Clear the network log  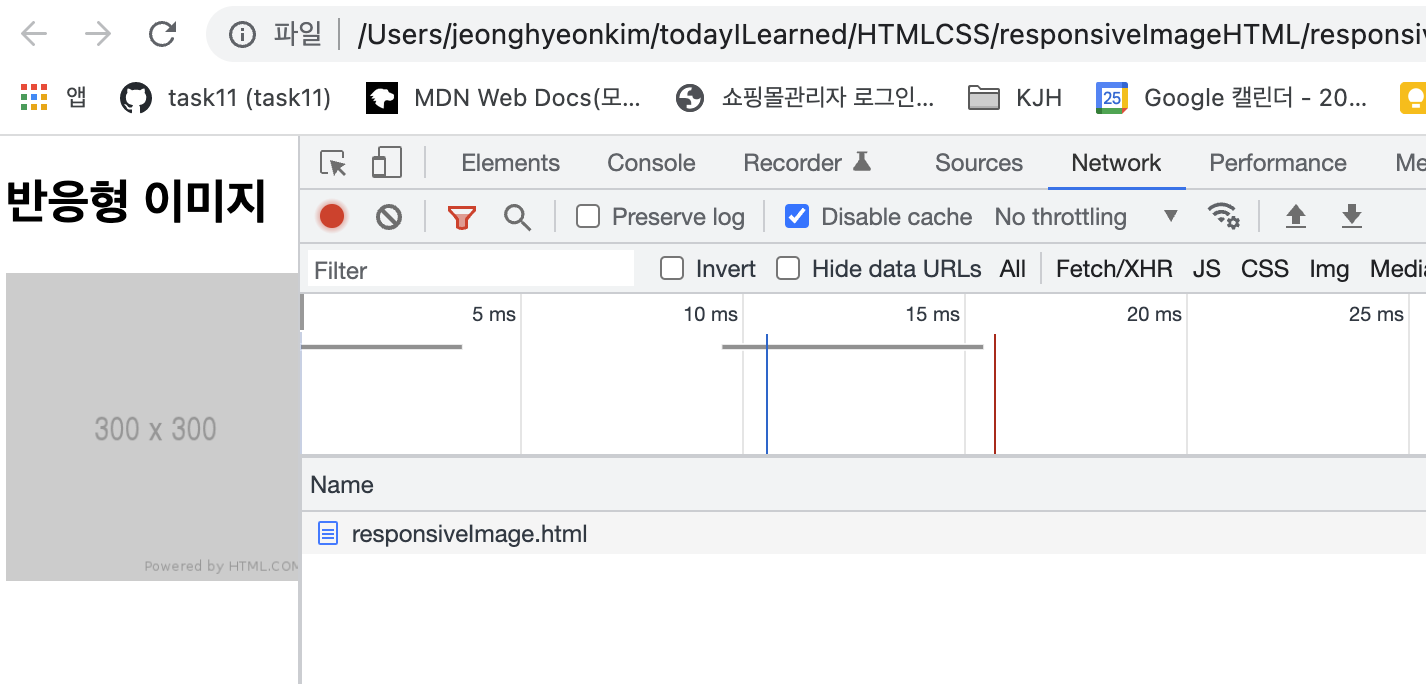(x=389, y=216)
